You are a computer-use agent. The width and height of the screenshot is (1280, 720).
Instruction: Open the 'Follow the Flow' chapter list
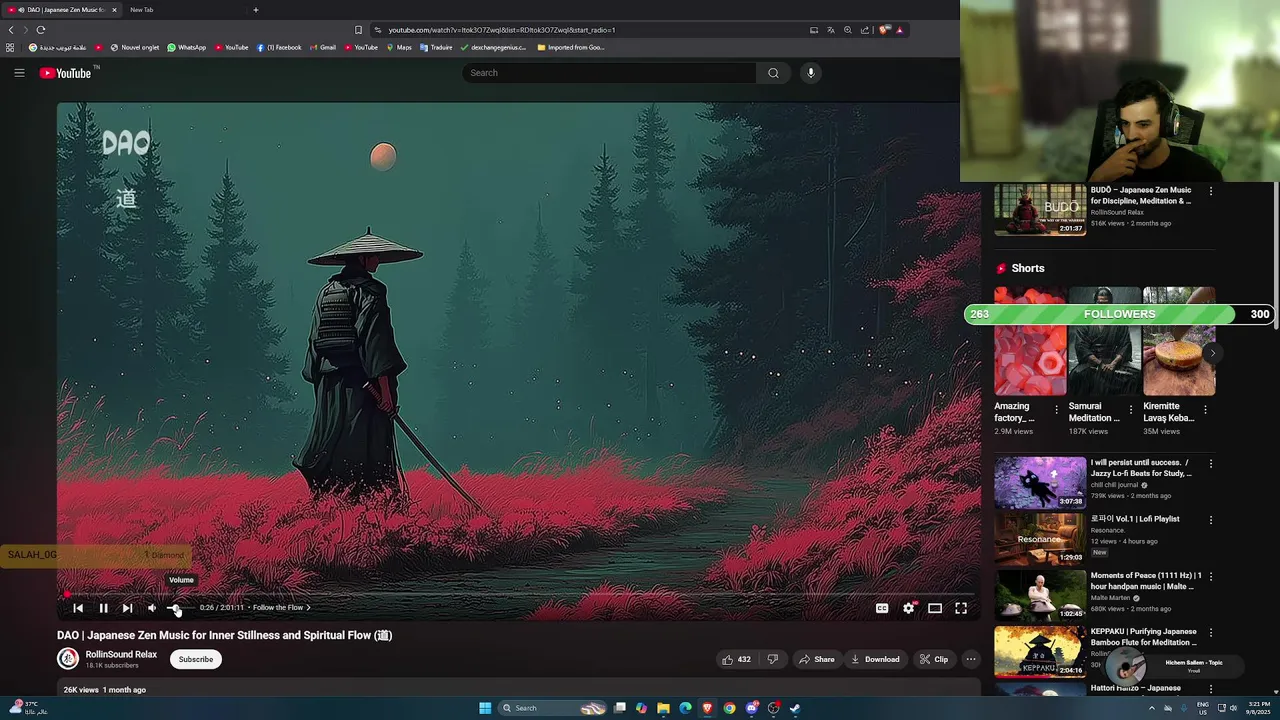(281, 608)
